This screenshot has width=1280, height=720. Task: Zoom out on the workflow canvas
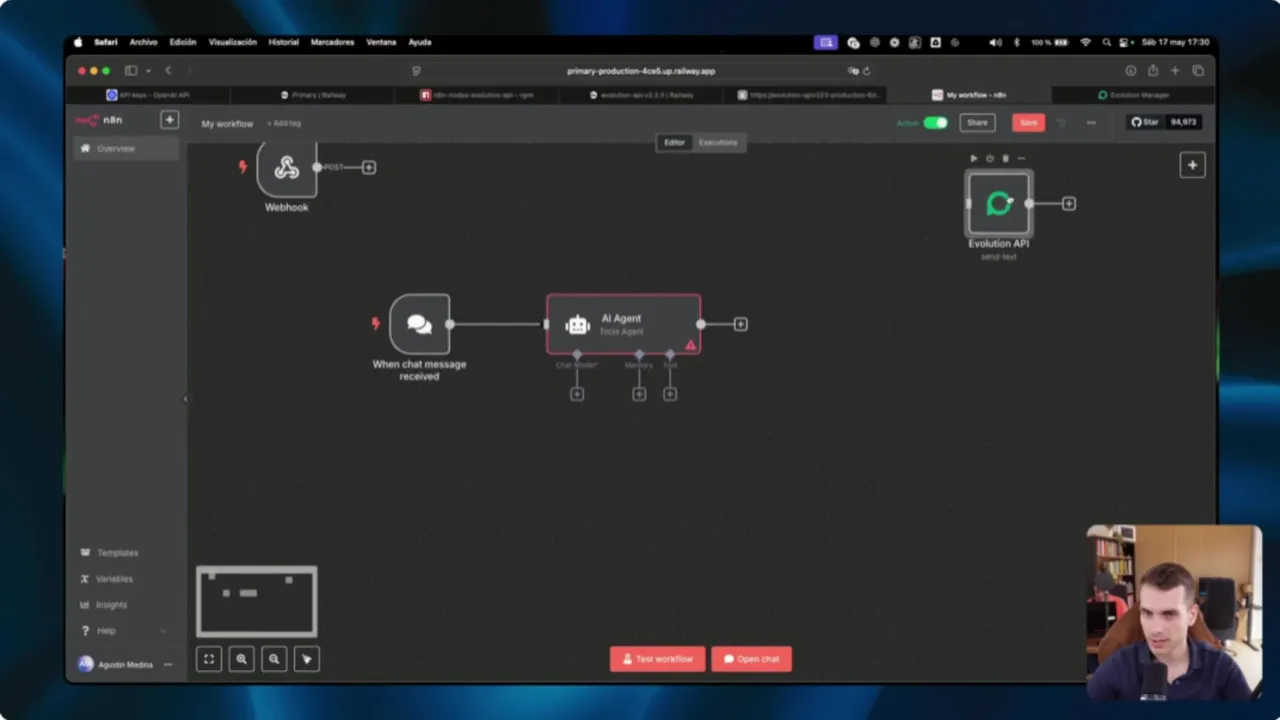274,659
